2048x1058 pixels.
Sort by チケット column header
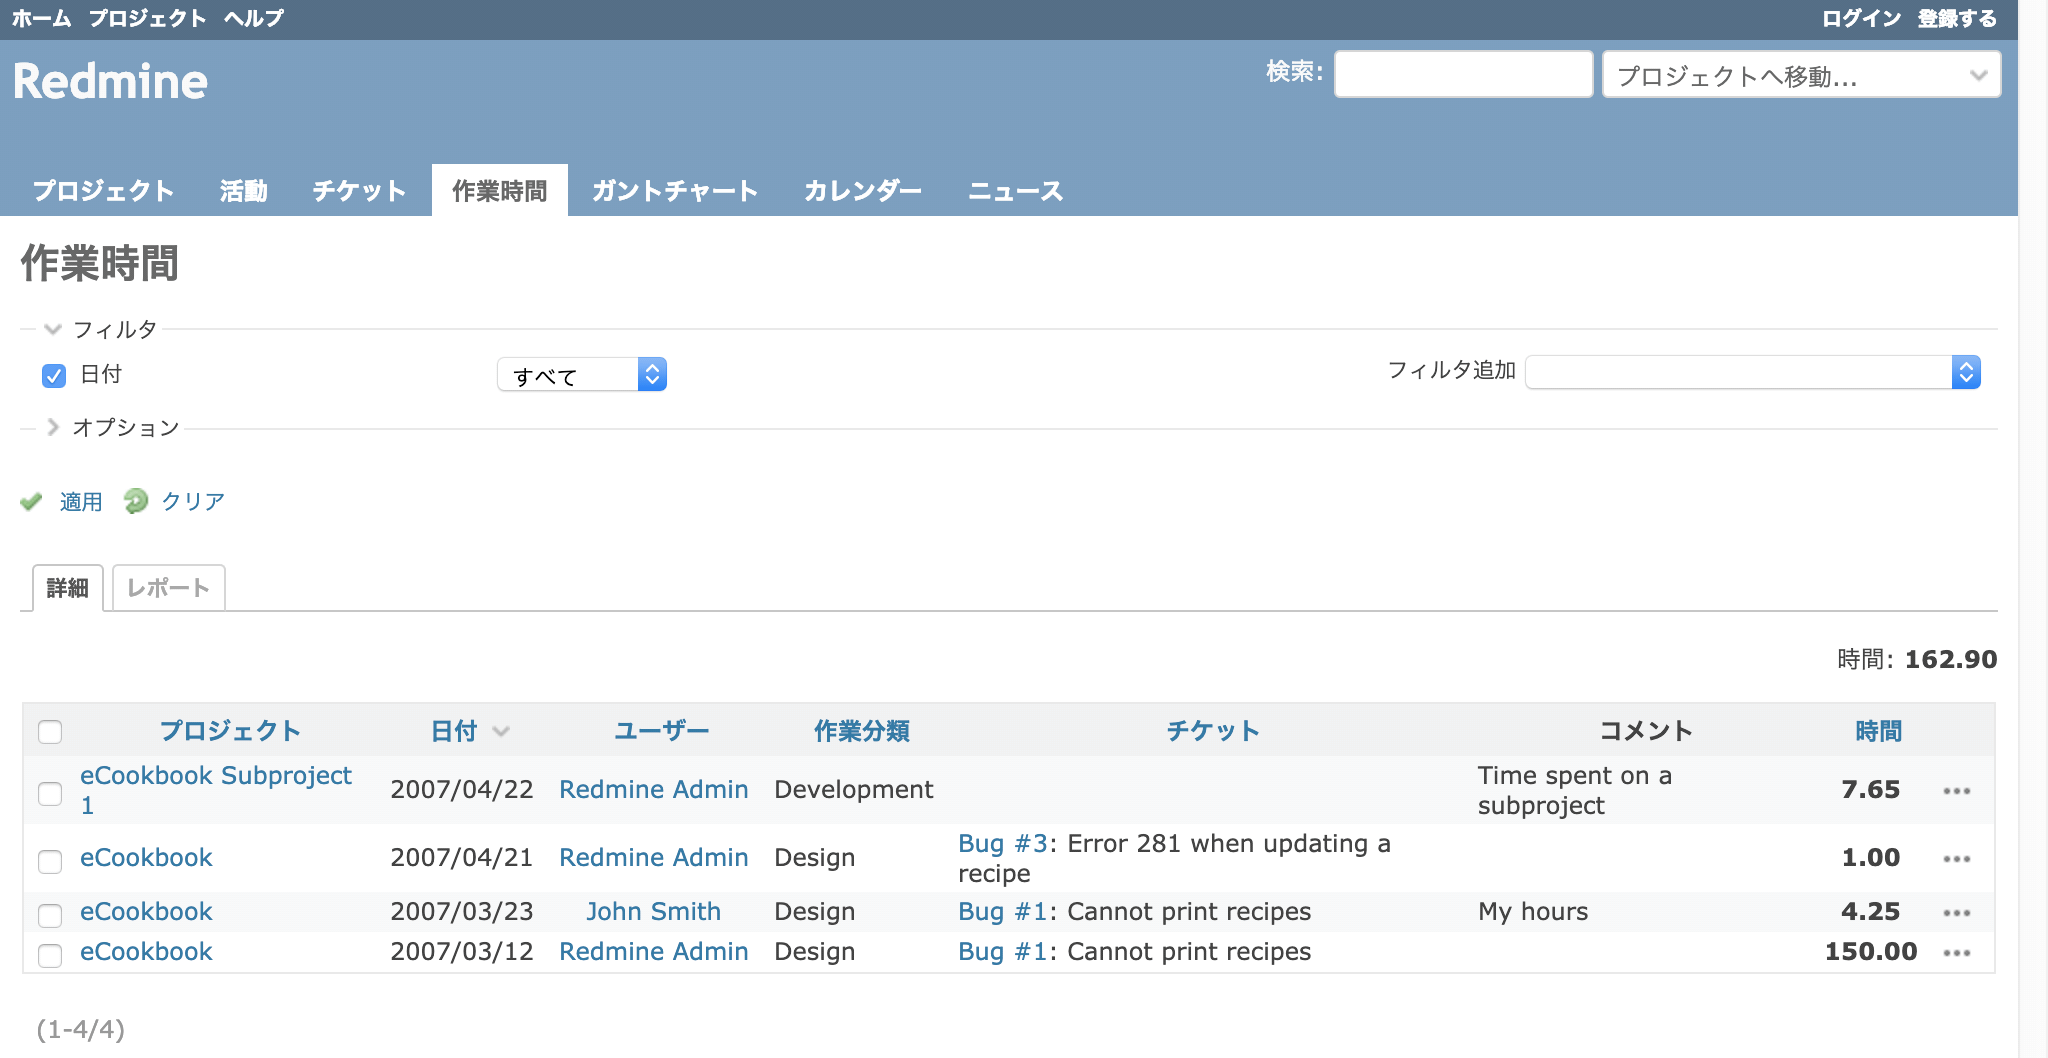(x=1213, y=731)
